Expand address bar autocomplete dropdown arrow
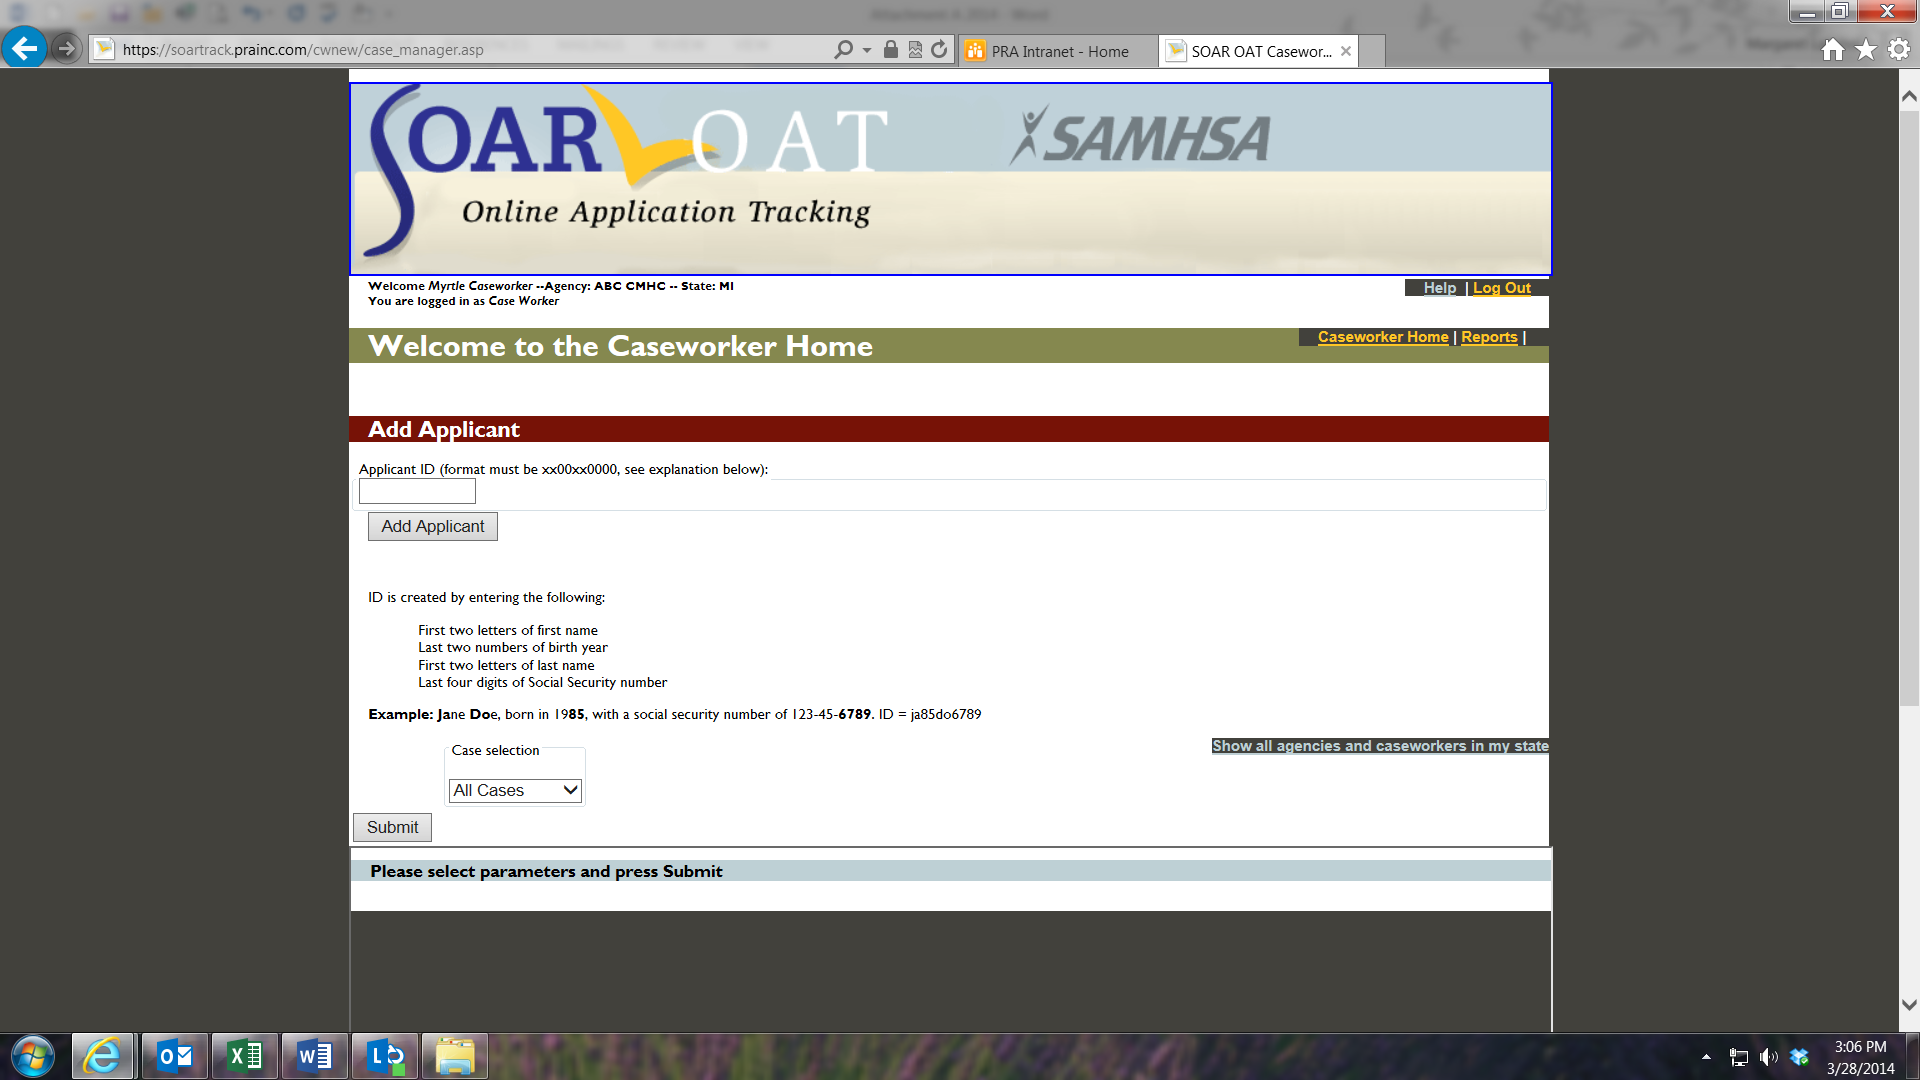 [867, 50]
